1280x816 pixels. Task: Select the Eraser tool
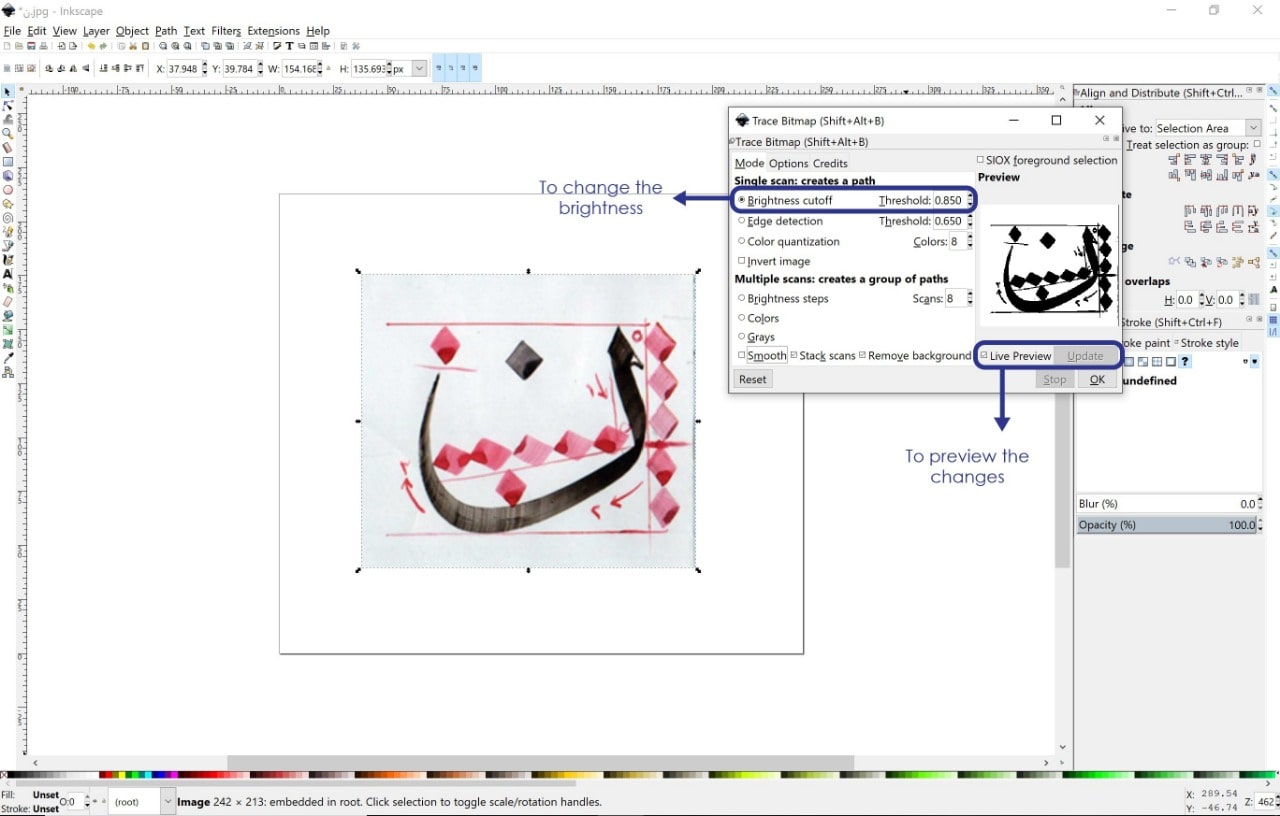point(7,301)
